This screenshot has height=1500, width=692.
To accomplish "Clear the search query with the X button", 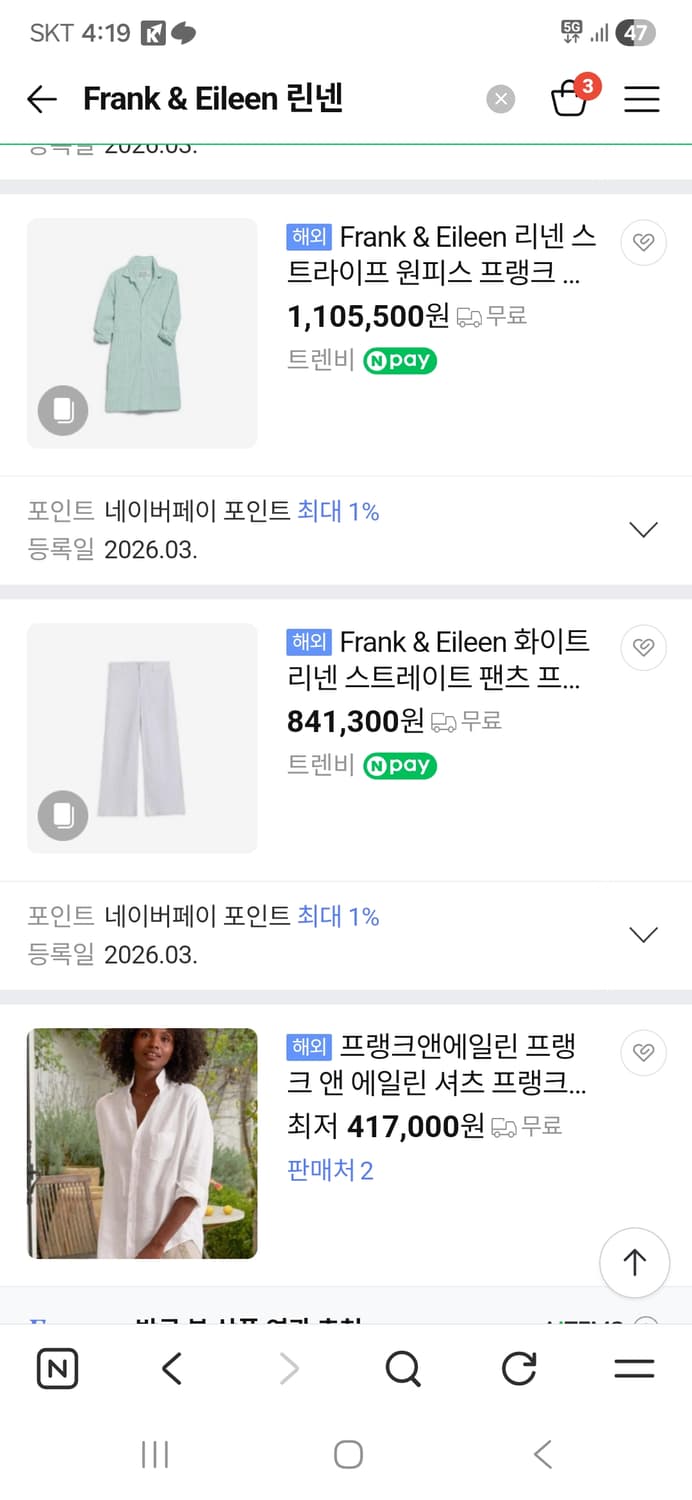I will (x=500, y=98).
